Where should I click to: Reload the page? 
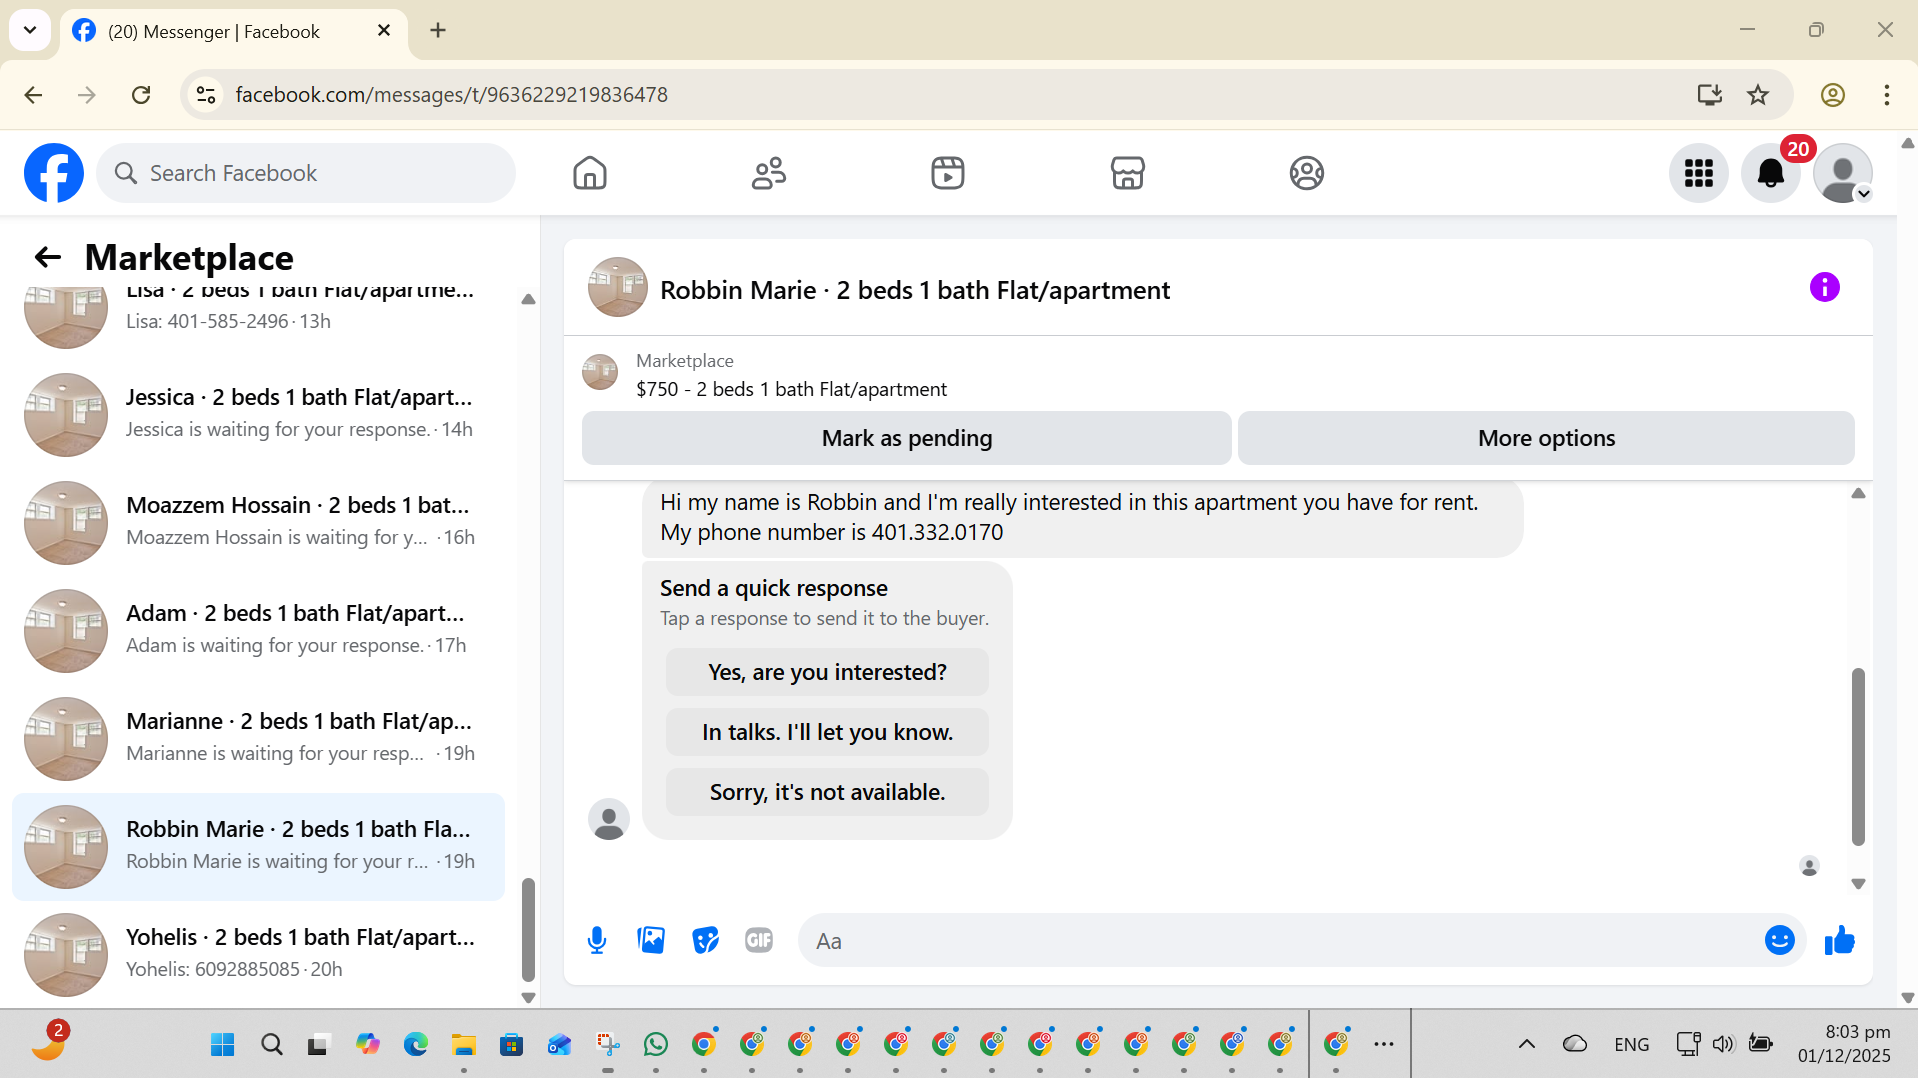point(141,95)
